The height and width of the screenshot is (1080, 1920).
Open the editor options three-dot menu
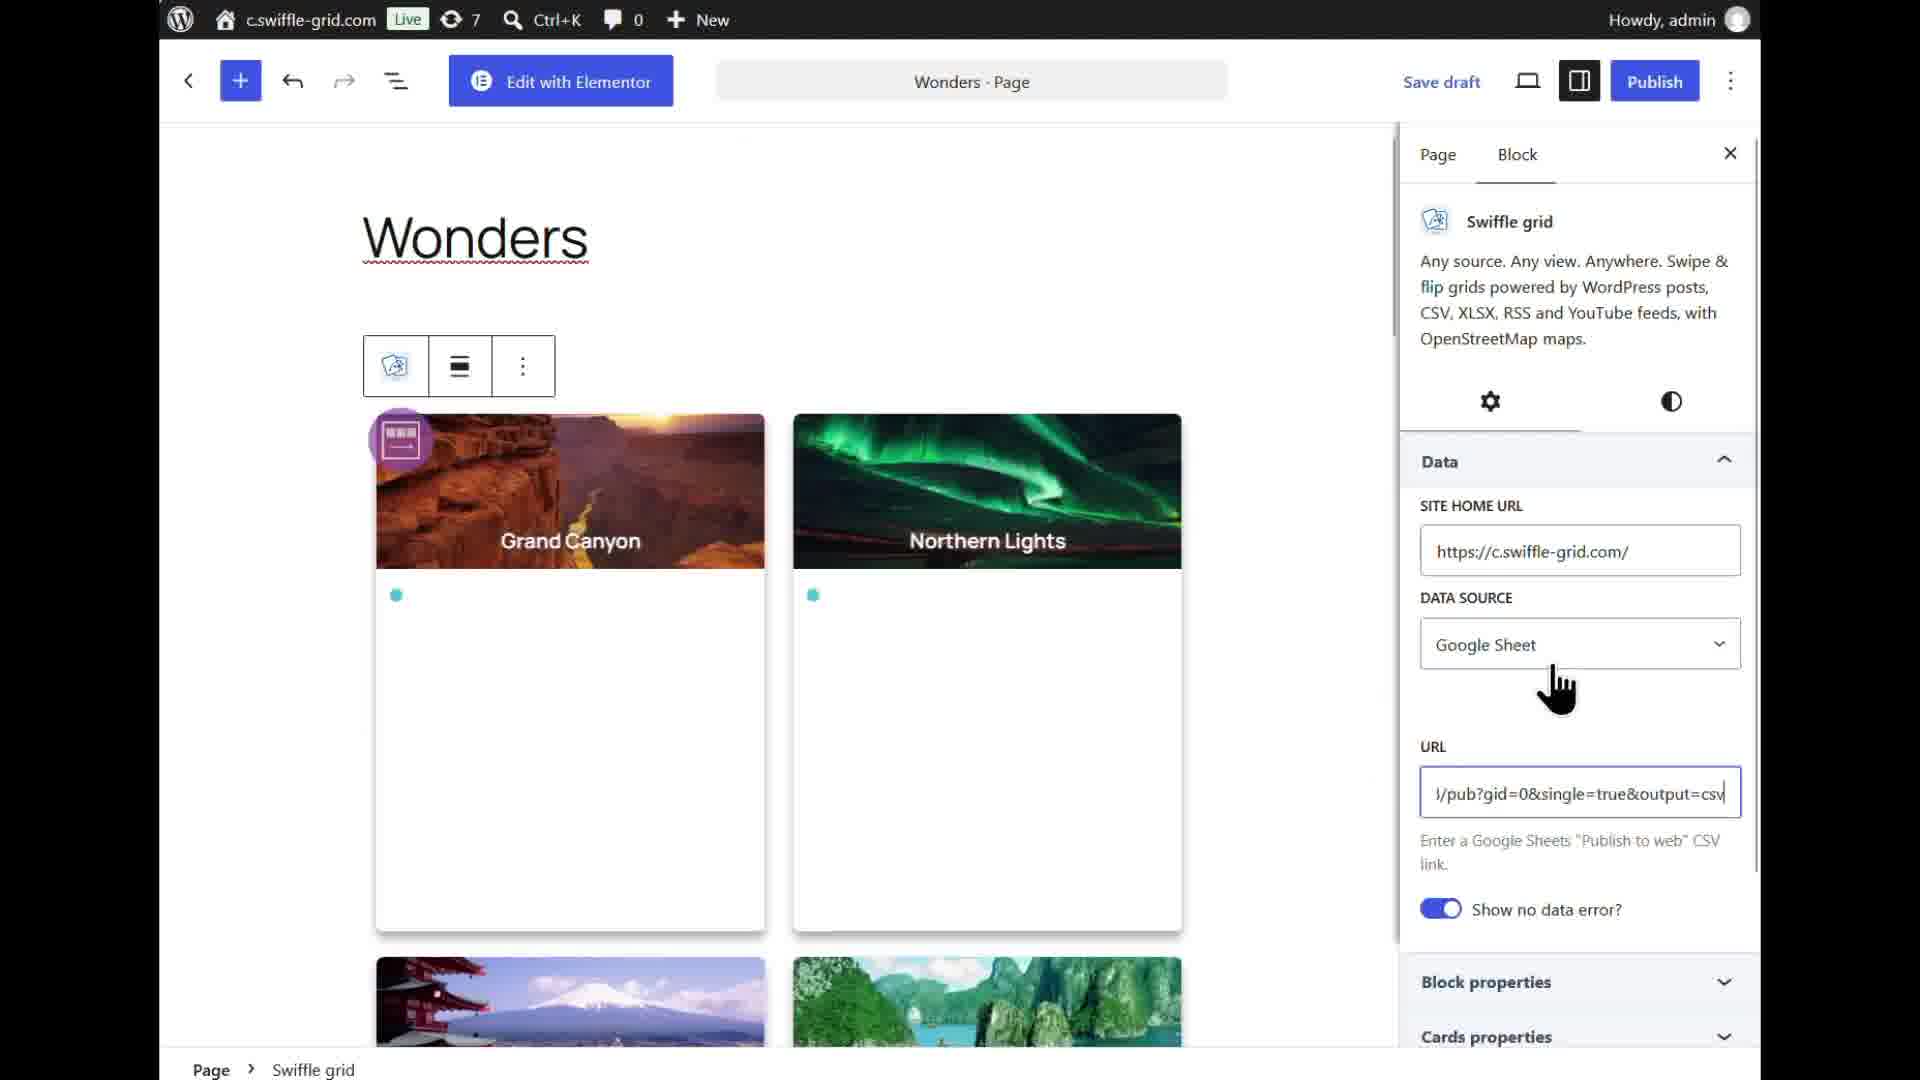coord(1731,81)
